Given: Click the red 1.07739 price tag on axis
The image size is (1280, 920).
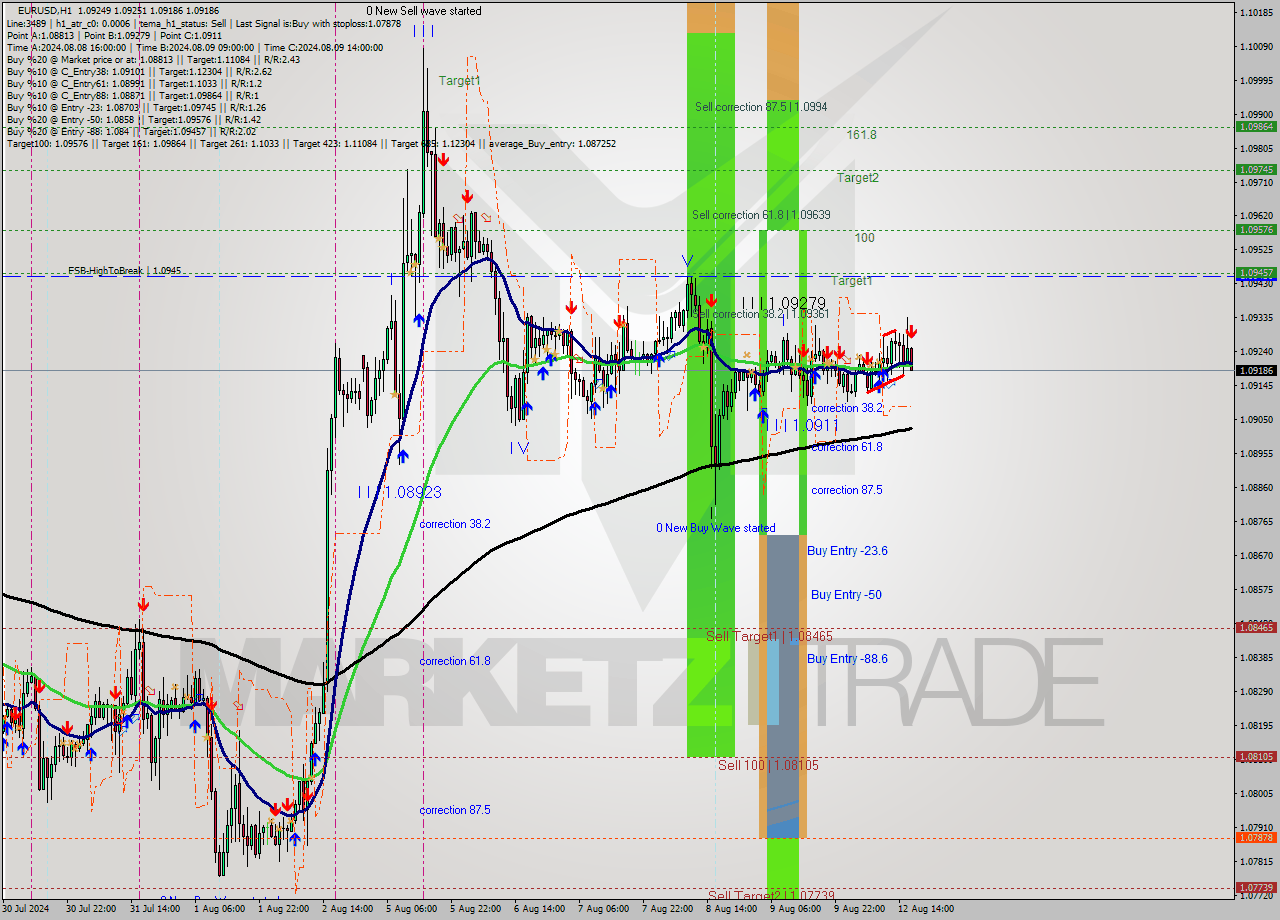Looking at the screenshot, I should coord(1256,888).
